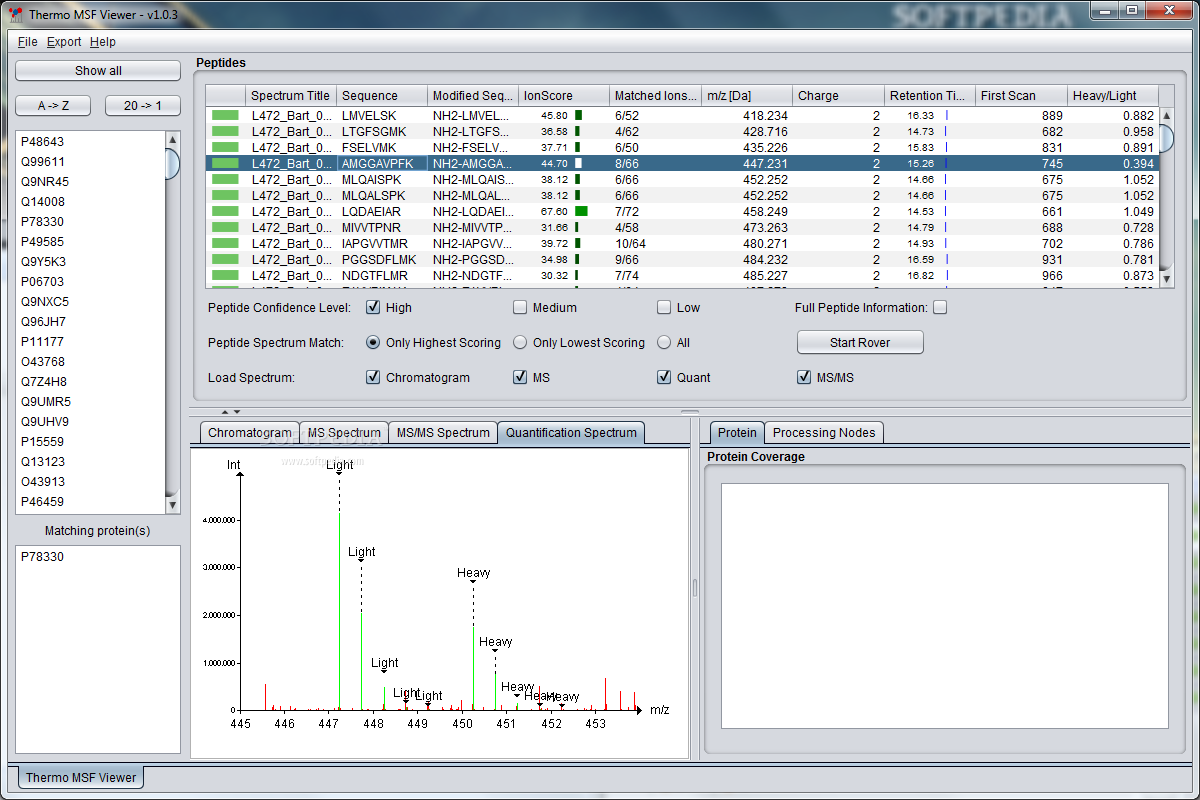Switch to the MS Spectrum tab
Screen dimensions: 1200x800
343,433
